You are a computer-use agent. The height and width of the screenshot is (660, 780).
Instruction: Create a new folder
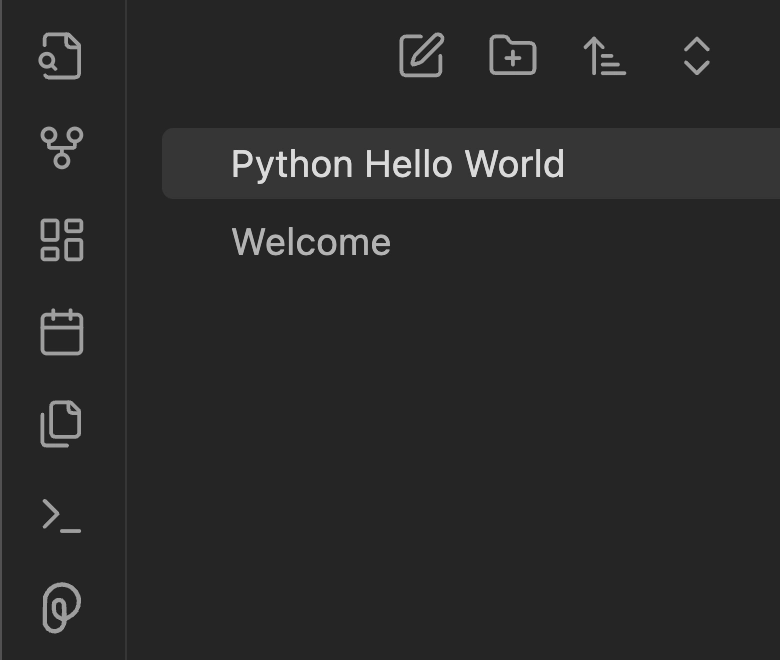pyautogui.click(x=513, y=56)
